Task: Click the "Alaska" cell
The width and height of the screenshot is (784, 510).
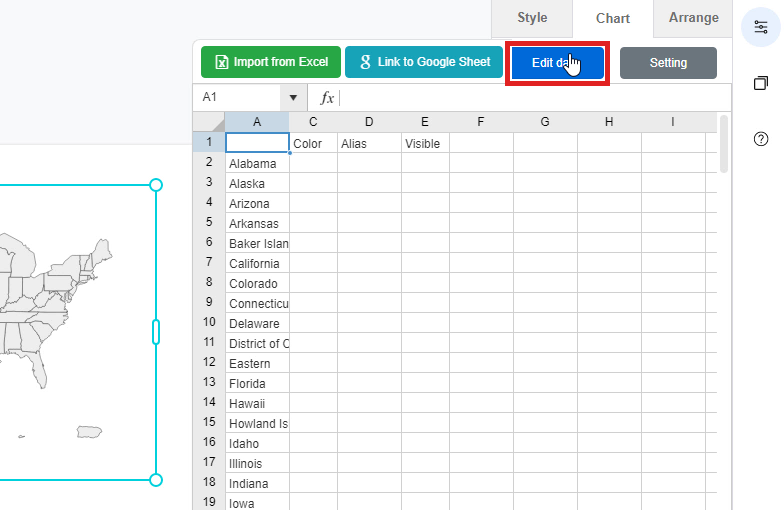Action: pyautogui.click(x=257, y=184)
